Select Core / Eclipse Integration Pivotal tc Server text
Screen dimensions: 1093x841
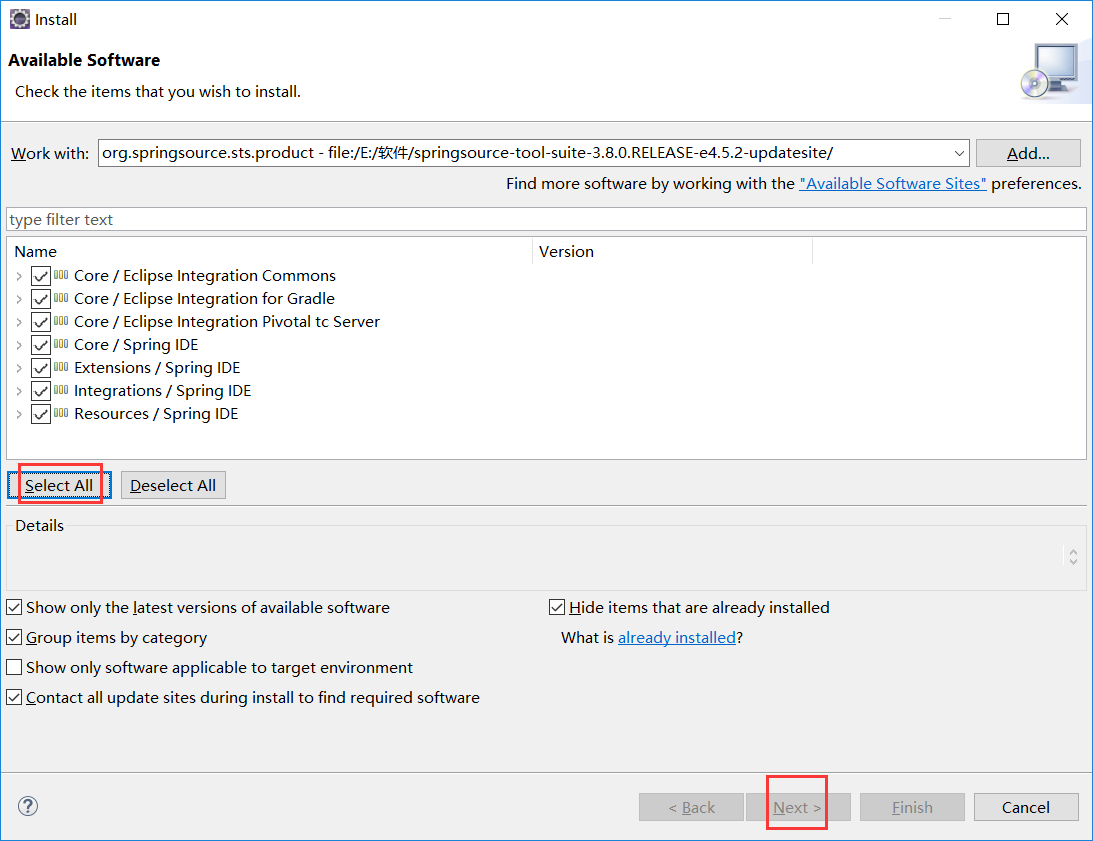tap(227, 322)
